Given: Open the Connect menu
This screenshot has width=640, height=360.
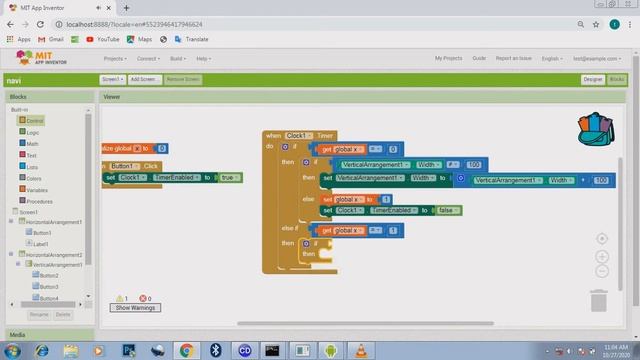Looking at the screenshot, I should 148,59.
